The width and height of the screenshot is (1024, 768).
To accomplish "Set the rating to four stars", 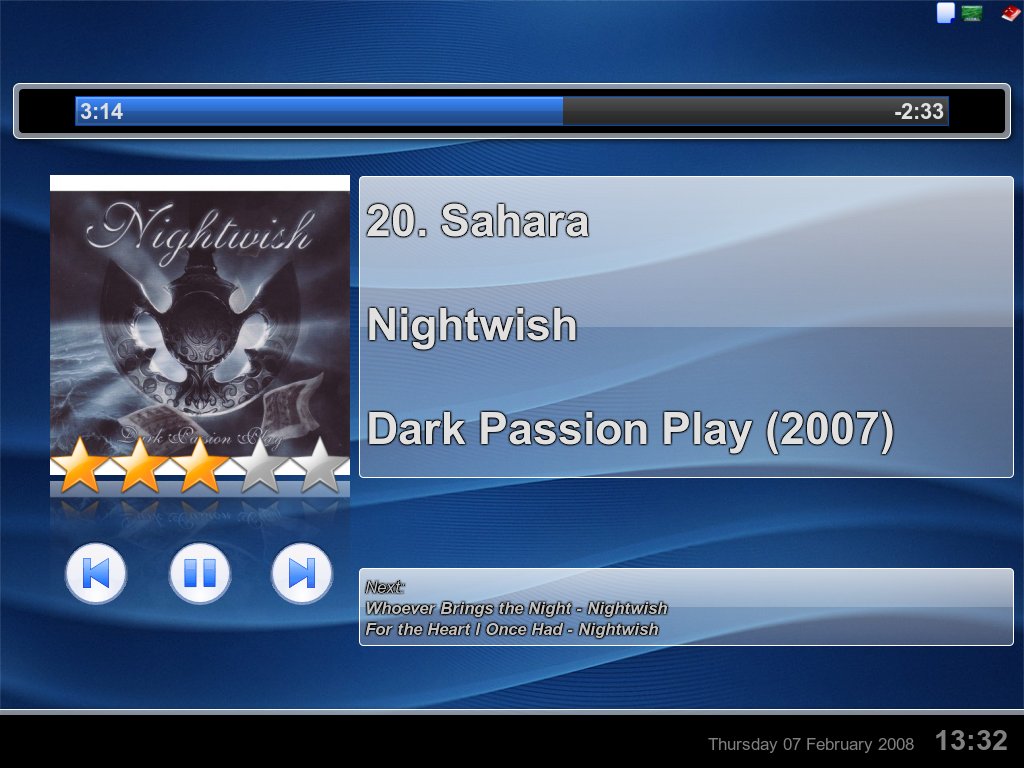I will 260,466.
